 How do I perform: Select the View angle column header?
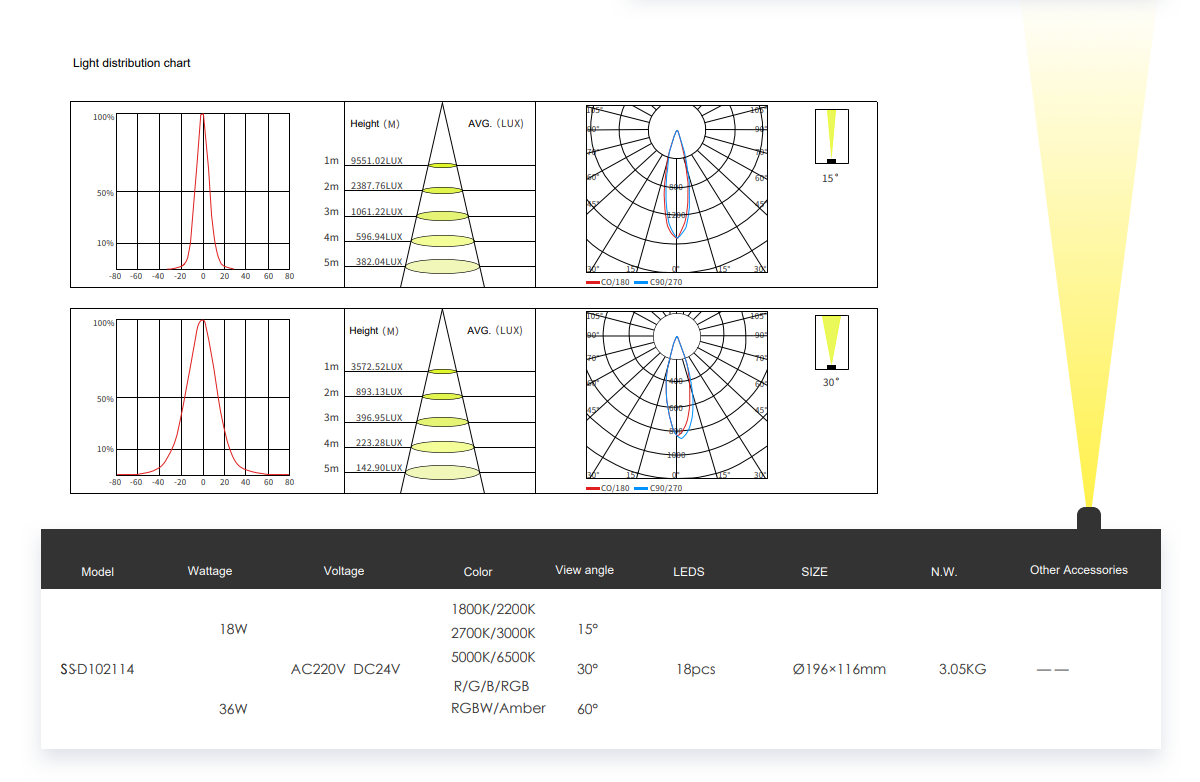click(x=584, y=570)
